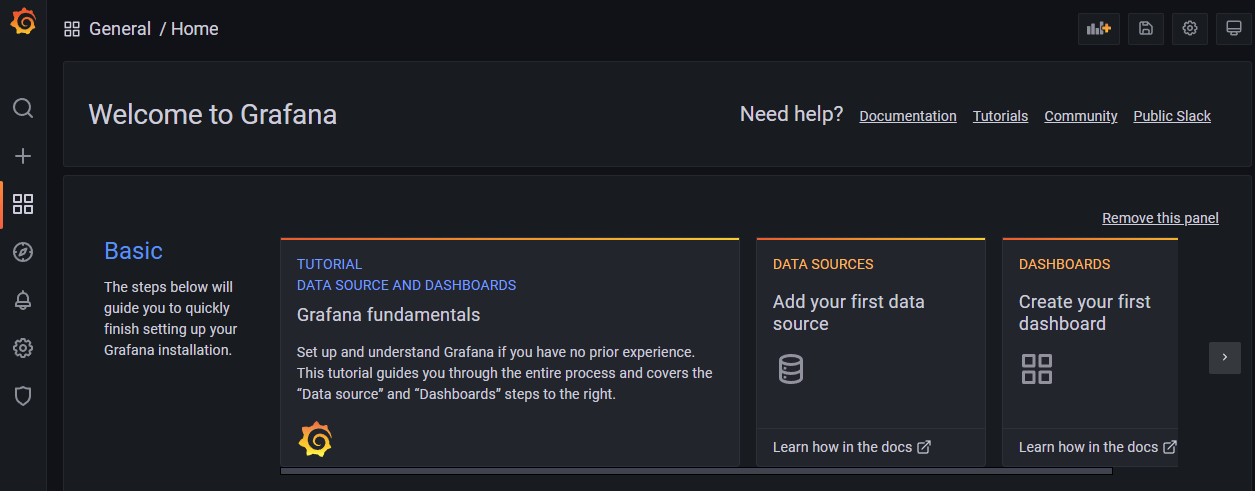The width and height of the screenshot is (1255, 491).
Task: Save the dashboard with disk icon
Action: pyautogui.click(x=1146, y=29)
